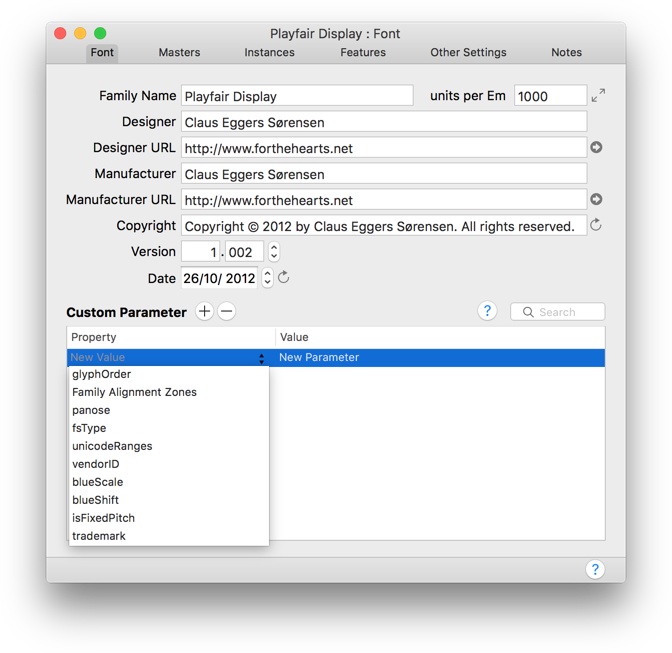672x653 pixels.
Task: Refresh the Copyright field with reload icon
Action: tap(596, 225)
